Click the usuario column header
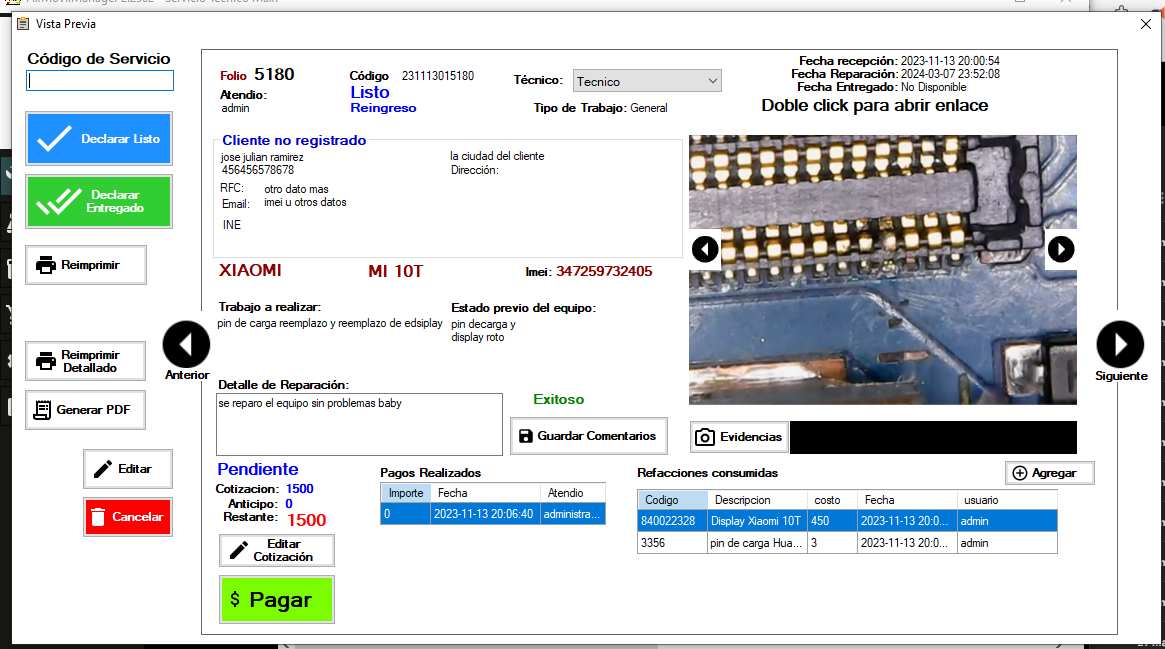The height and width of the screenshot is (649, 1165). click(x=1007, y=500)
